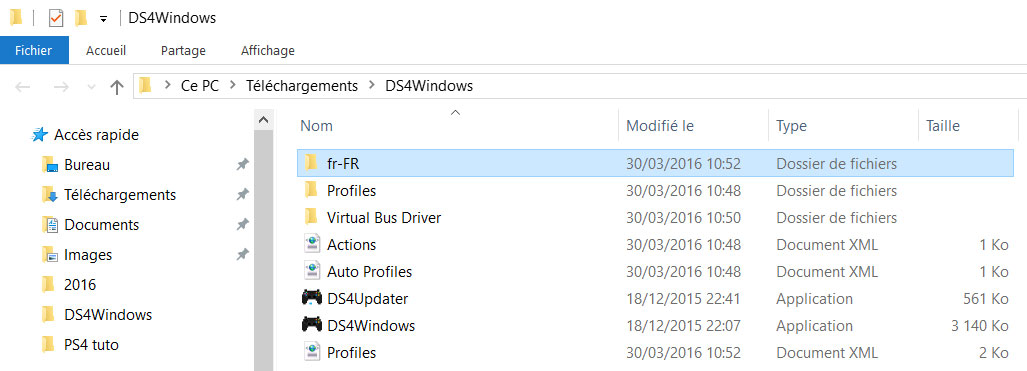1027x371 pixels.
Task: Click the 30/03/2016 10:50 date cell
Action: tap(683, 218)
